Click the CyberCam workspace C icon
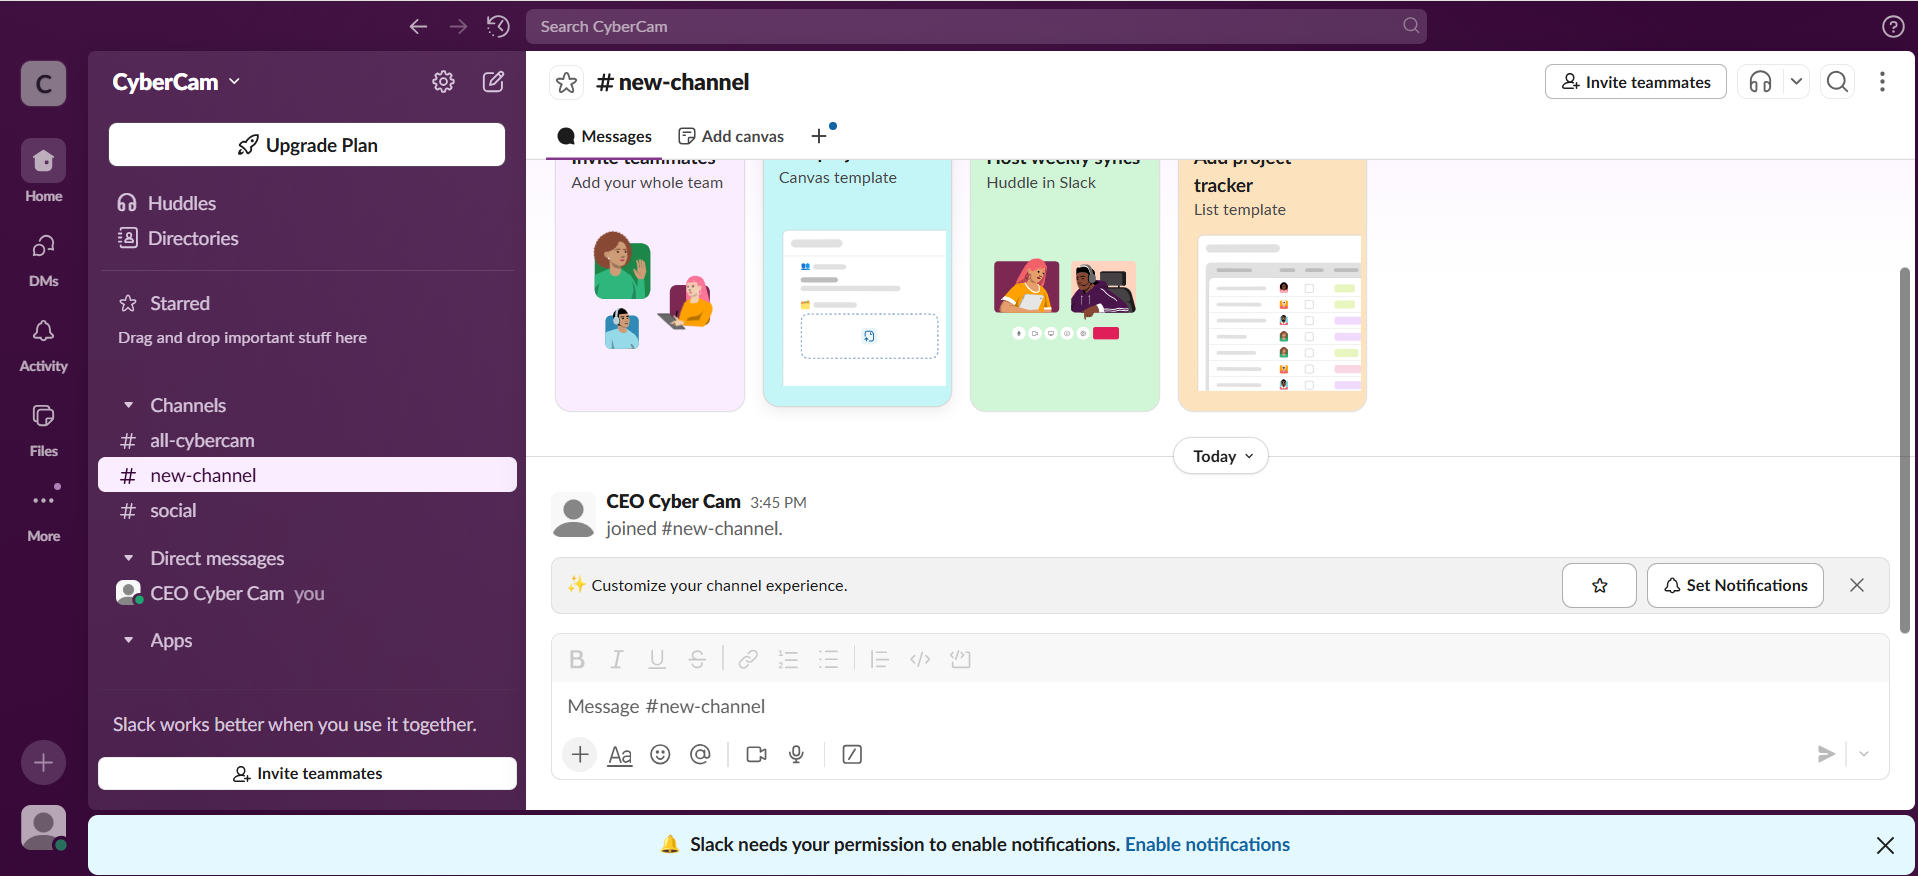This screenshot has width=1918, height=876. 44,83
